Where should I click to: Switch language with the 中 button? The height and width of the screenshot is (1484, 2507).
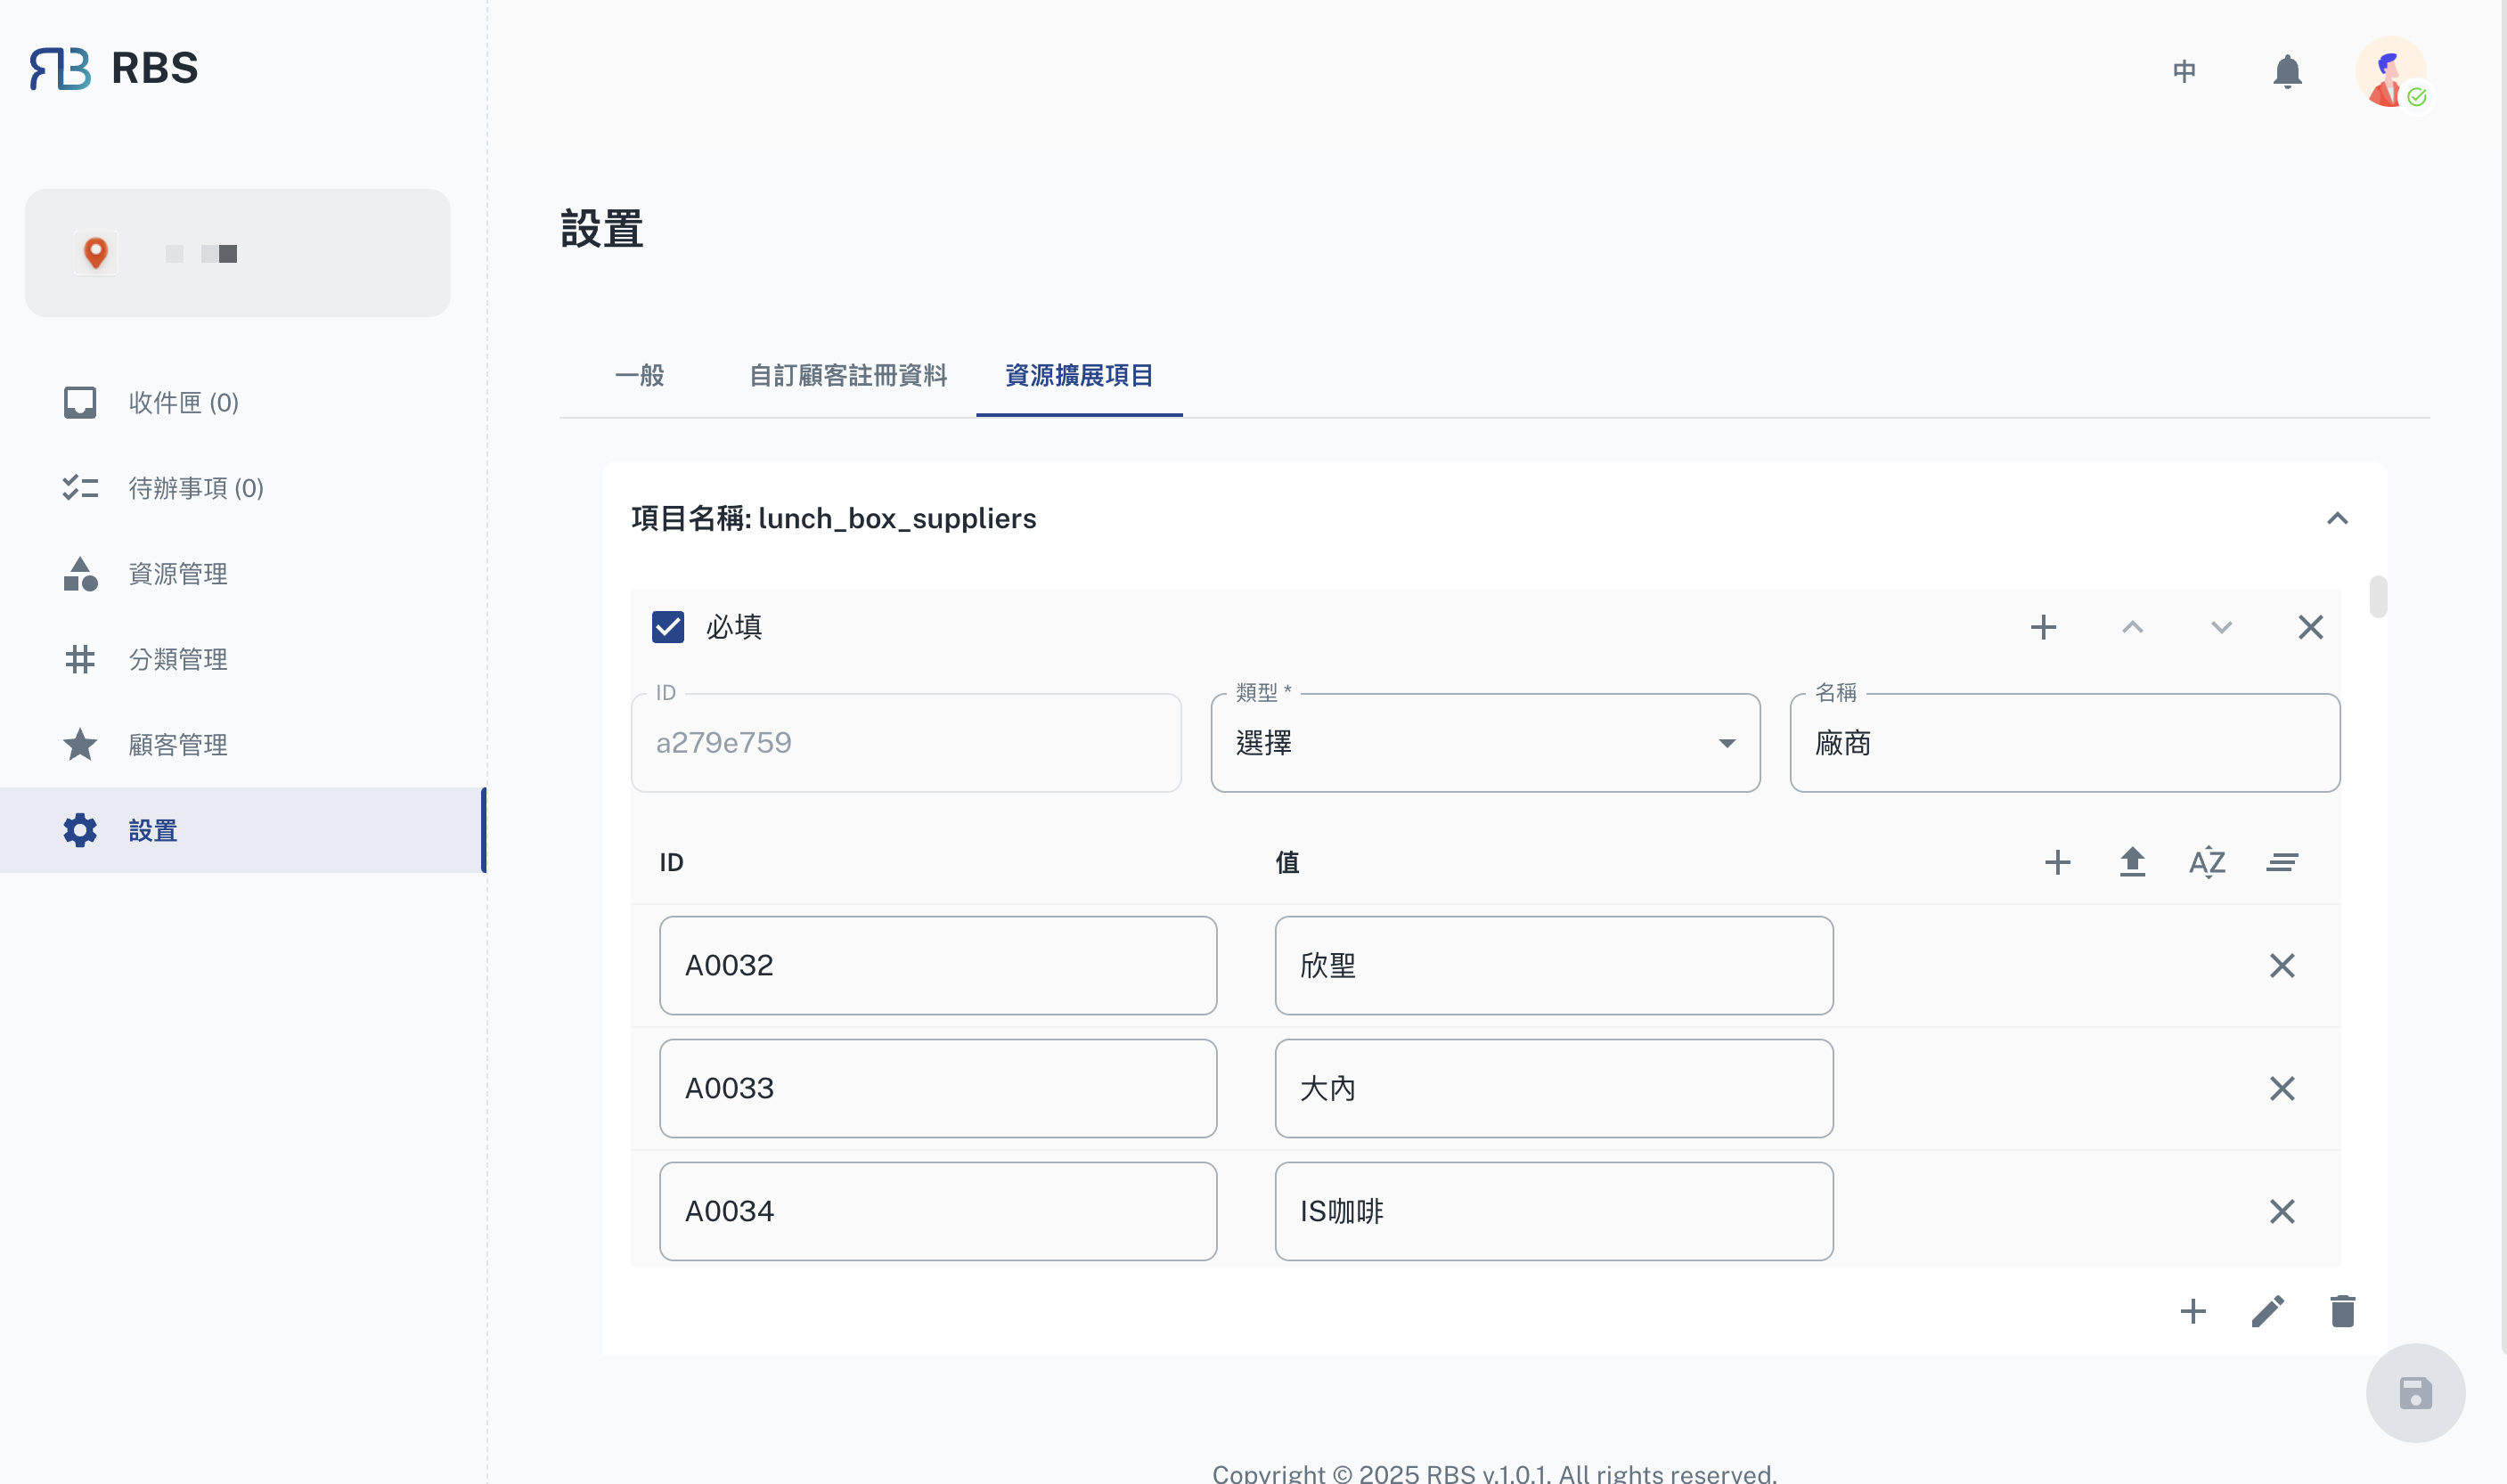[2184, 71]
